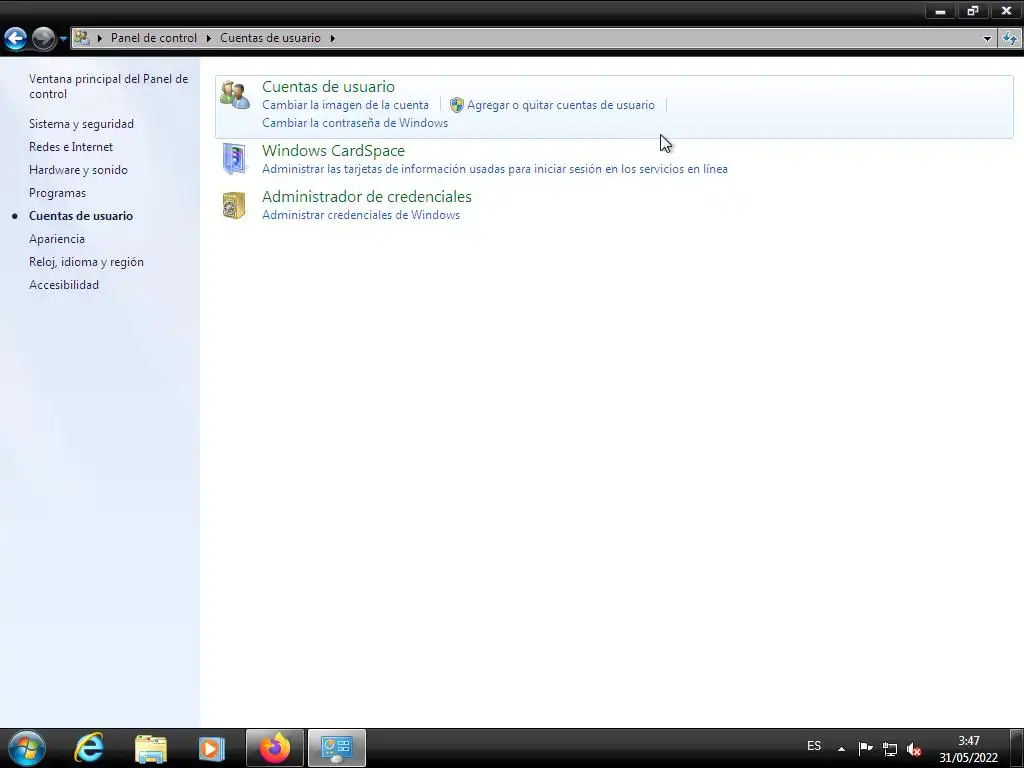Go to Redes e Internet category
The height and width of the screenshot is (768, 1024).
(x=71, y=147)
